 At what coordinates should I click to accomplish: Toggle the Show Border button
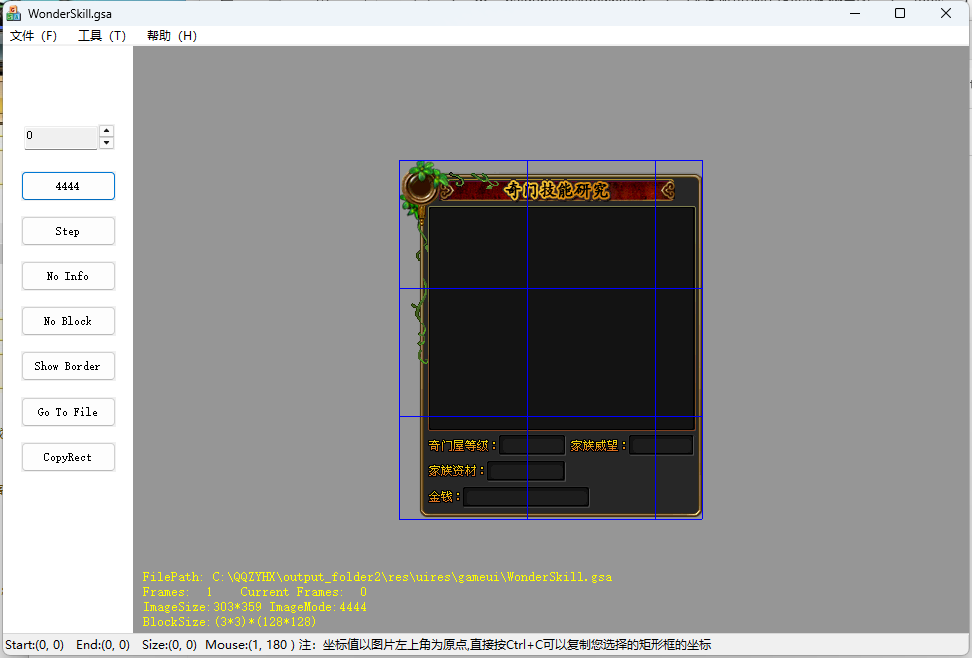[68, 366]
